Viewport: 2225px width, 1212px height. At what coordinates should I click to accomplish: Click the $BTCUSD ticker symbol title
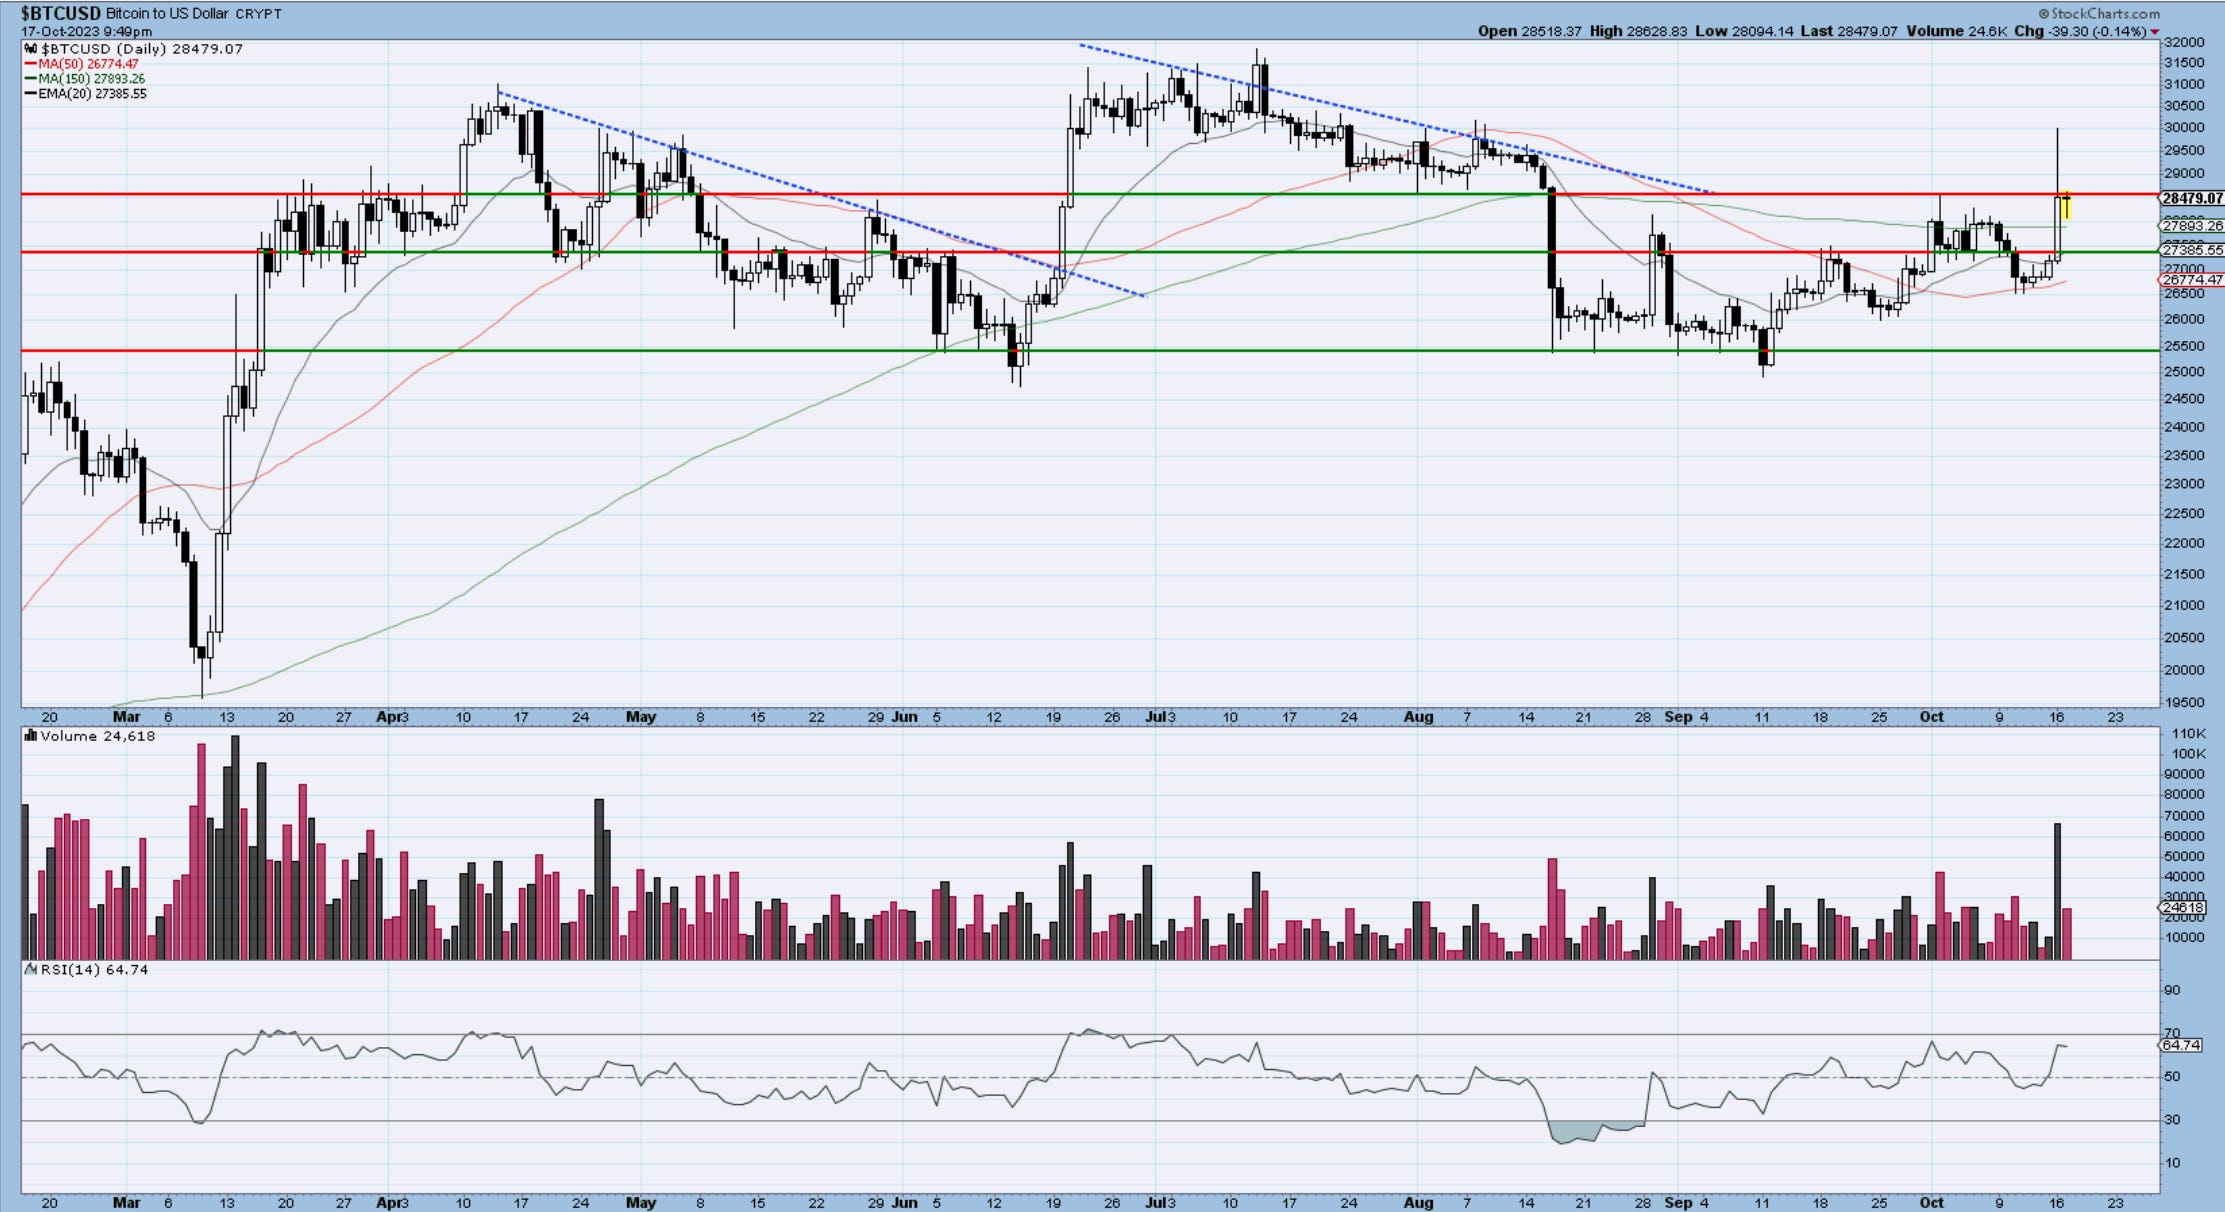pyautogui.click(x=60, y=14)
